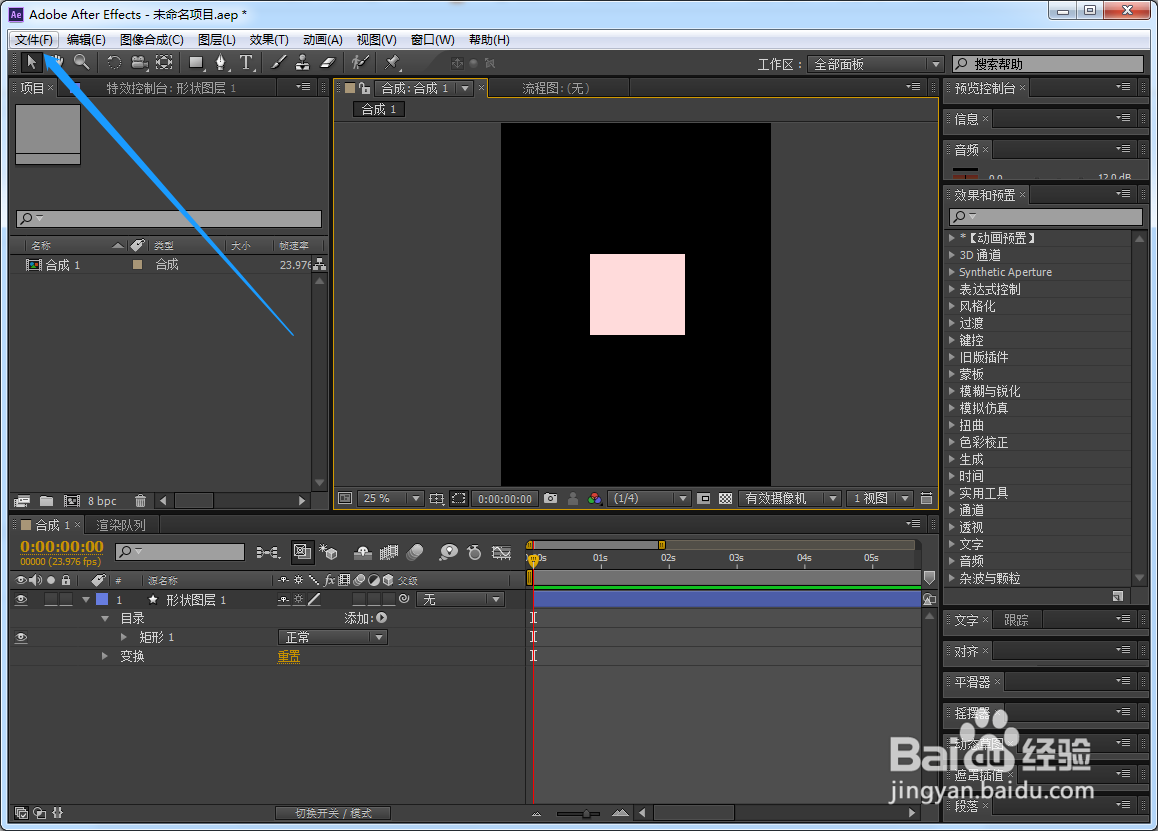Select the Eraser tool
Viewport: 1158px width, 831px height.
coord(328,63)
